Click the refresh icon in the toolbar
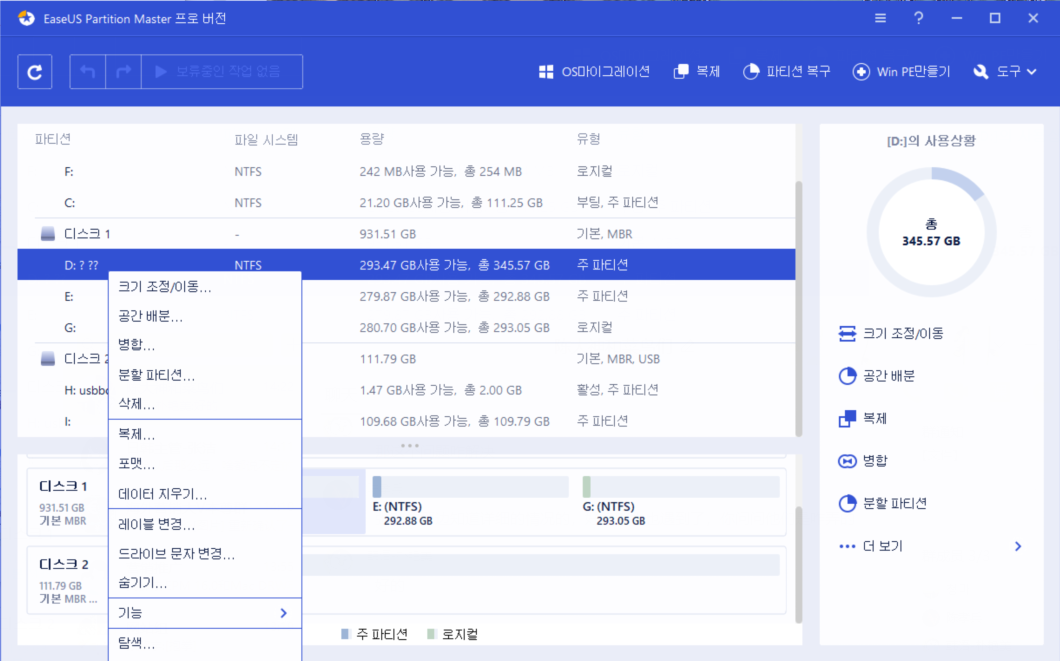Image resolution: width=1060 pixels, height=661 pixels. pyautogui.click(x=34, y=71)
